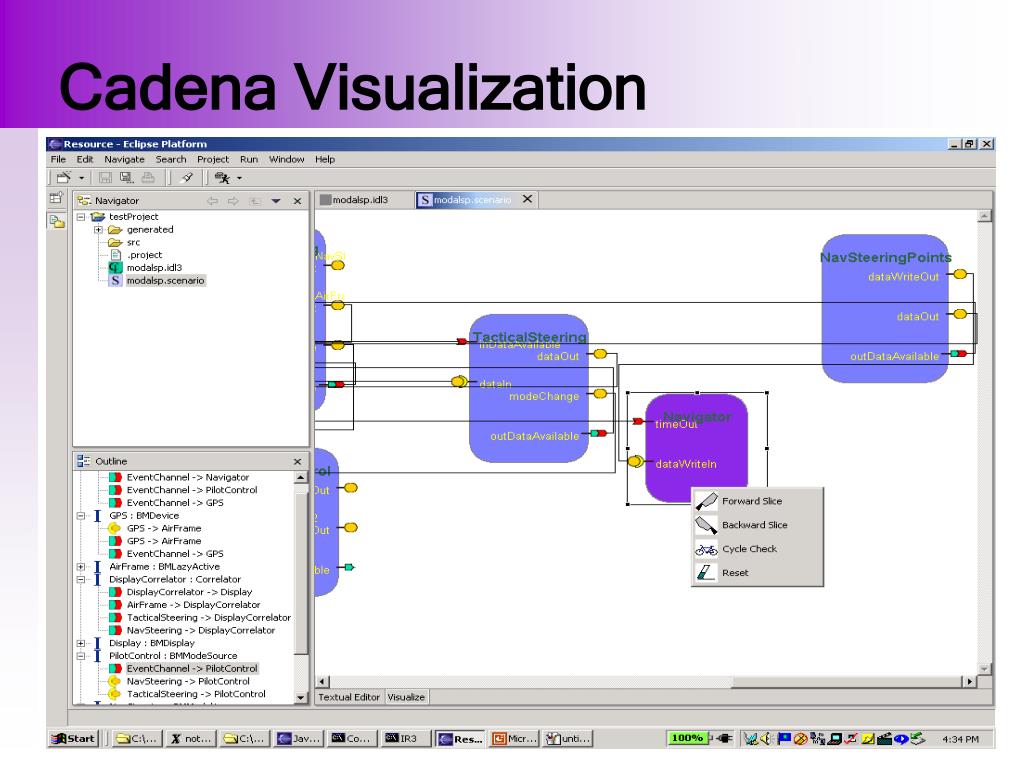Click the TacticalSteering component title
This screenshot has height=768, width=1024.
(530, 337)
